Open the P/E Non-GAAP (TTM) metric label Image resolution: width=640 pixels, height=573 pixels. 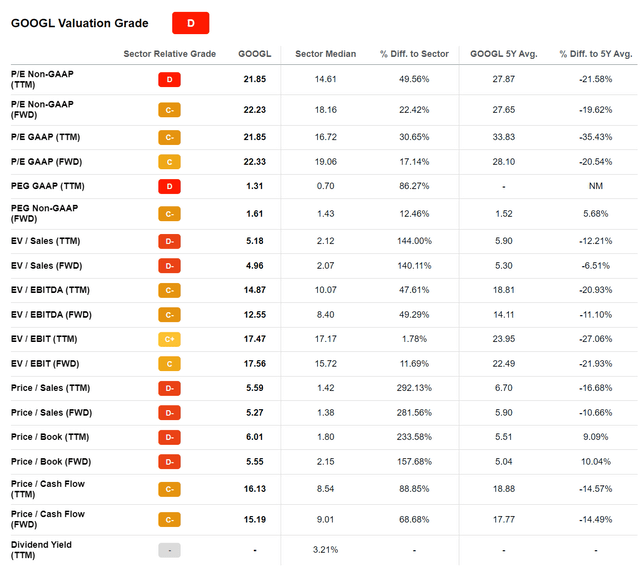click(42, 79)
